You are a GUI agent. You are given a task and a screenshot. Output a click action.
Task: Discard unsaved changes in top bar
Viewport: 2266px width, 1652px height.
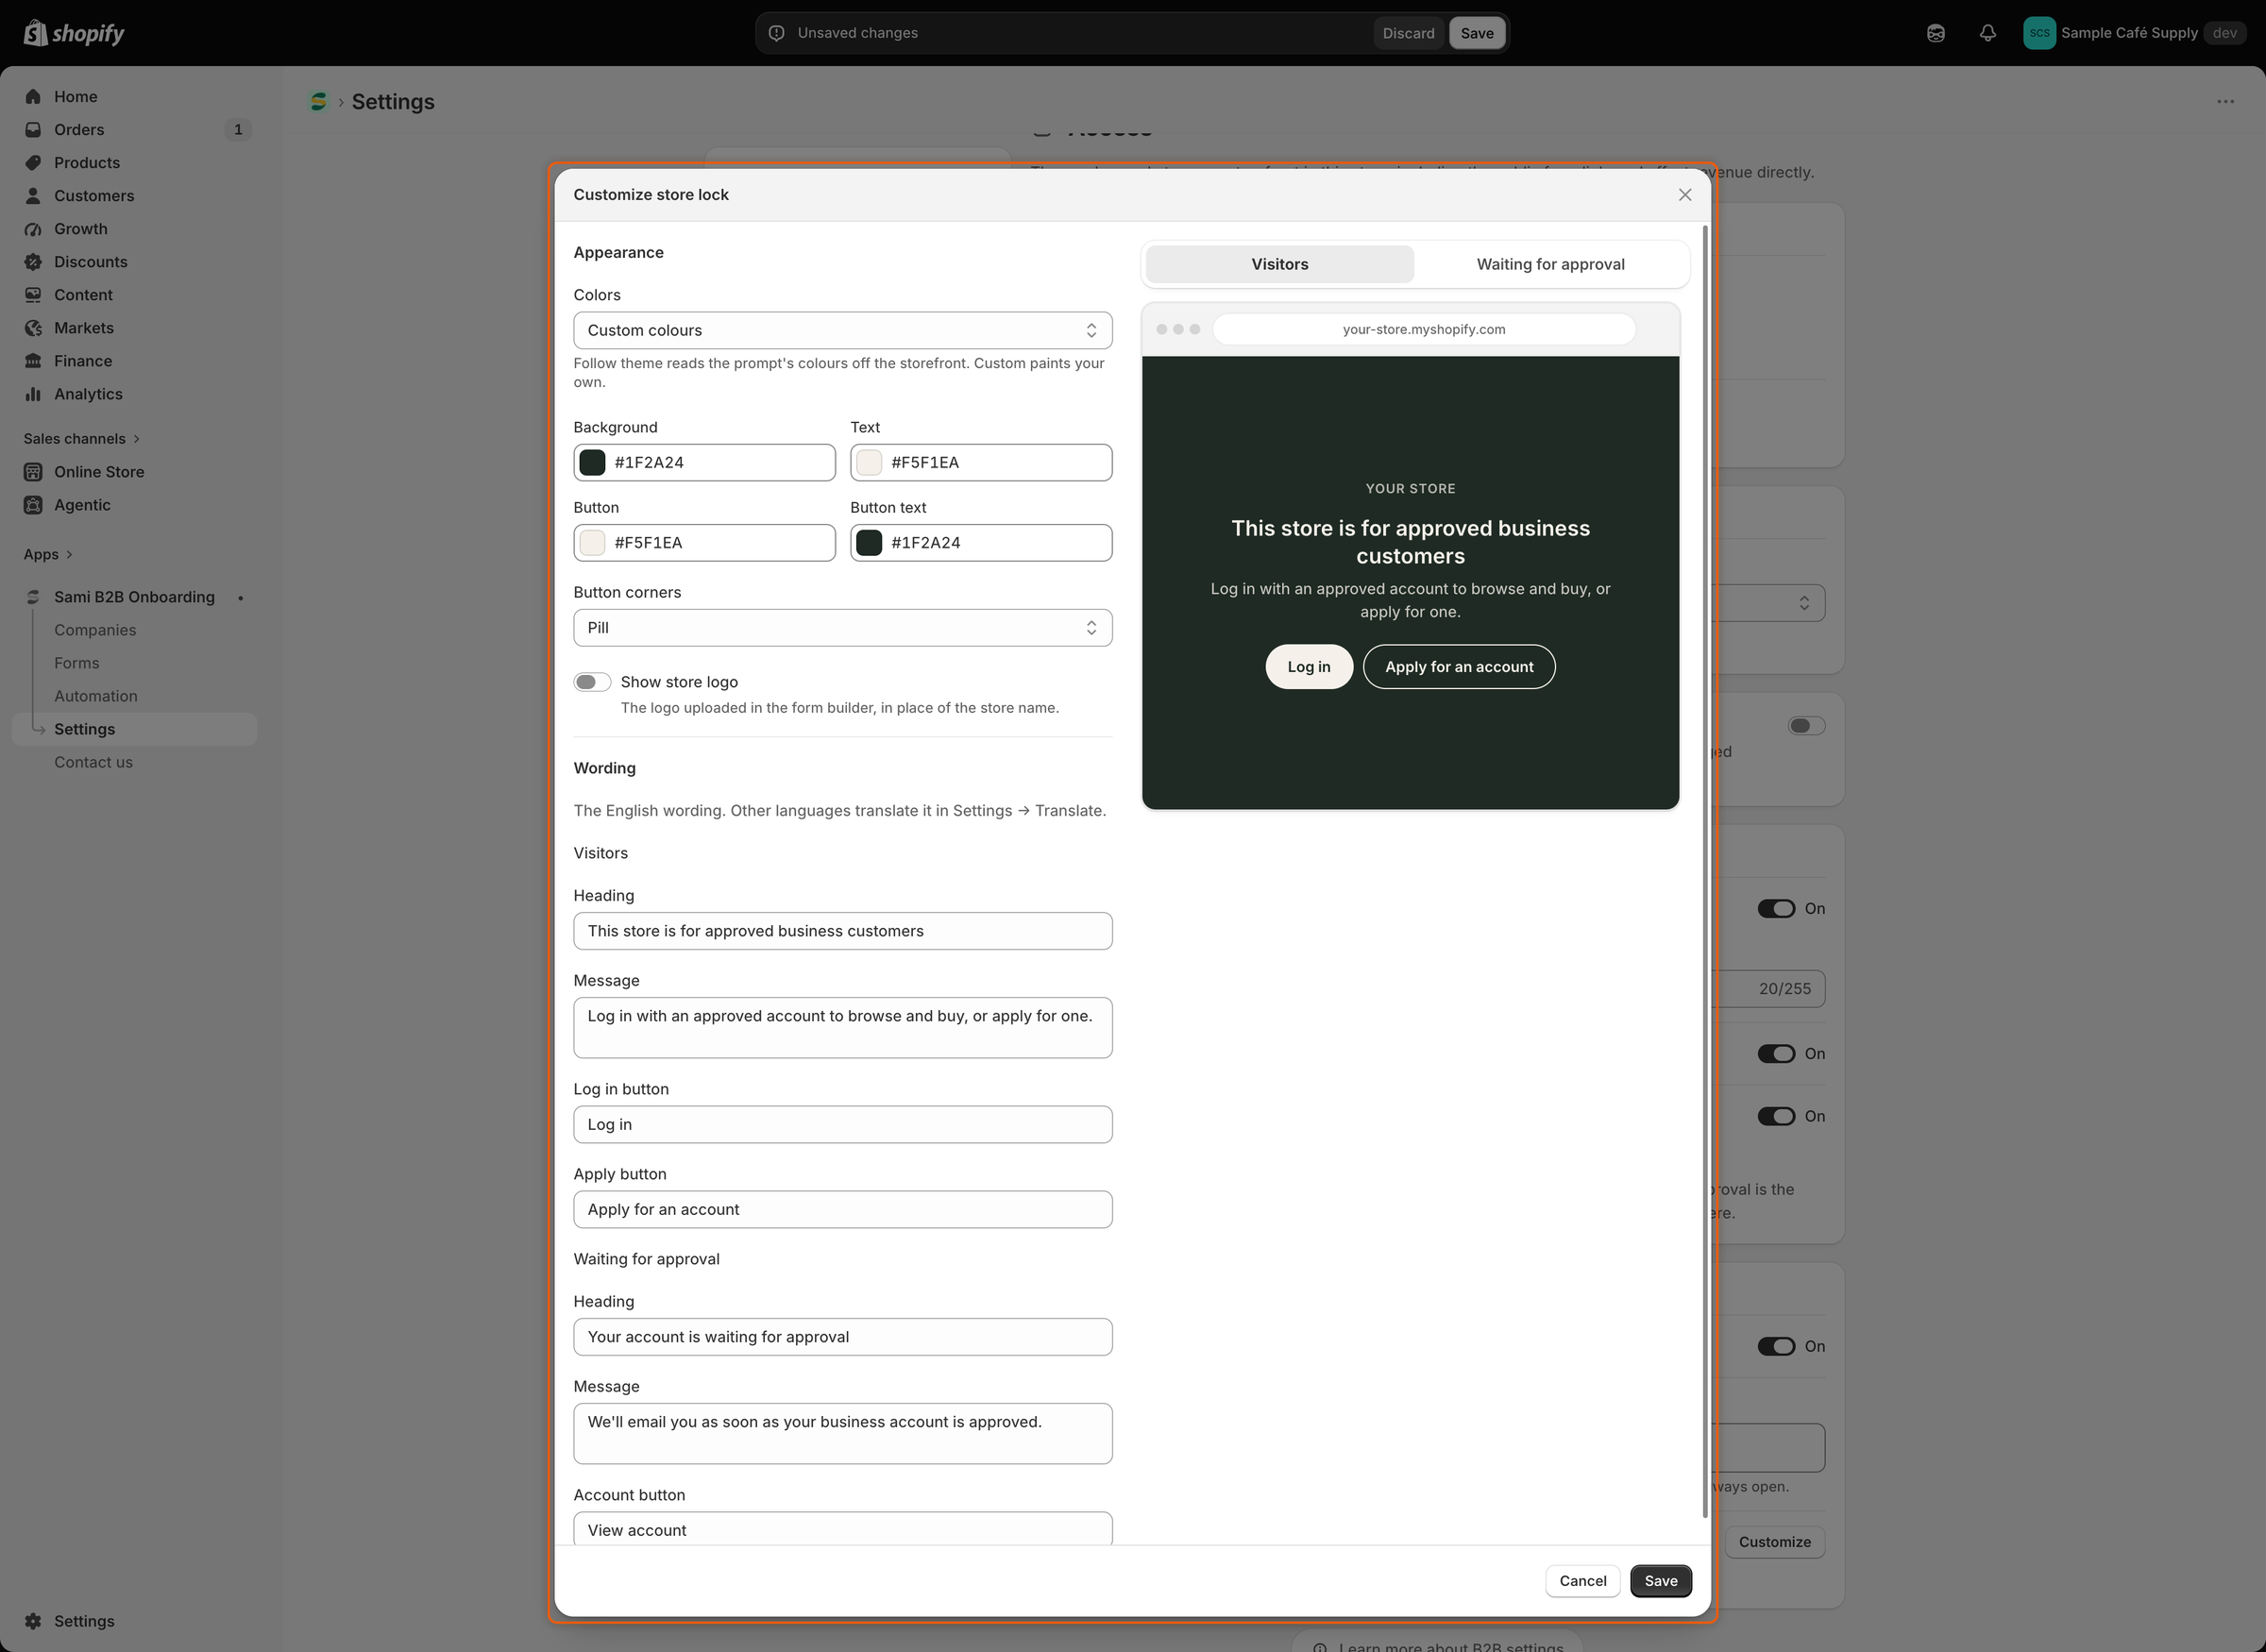[1408, 33]
